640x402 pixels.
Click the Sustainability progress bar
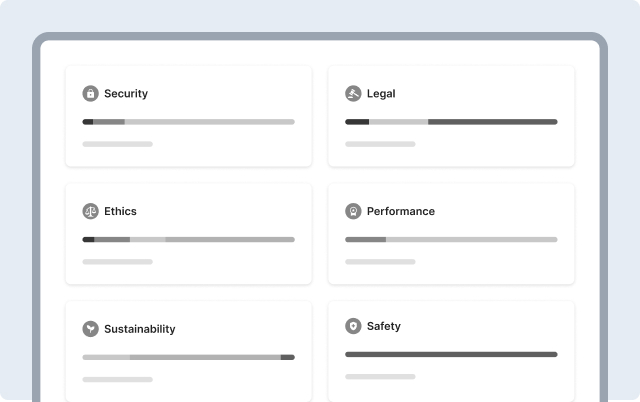click(x=189, y=357)
